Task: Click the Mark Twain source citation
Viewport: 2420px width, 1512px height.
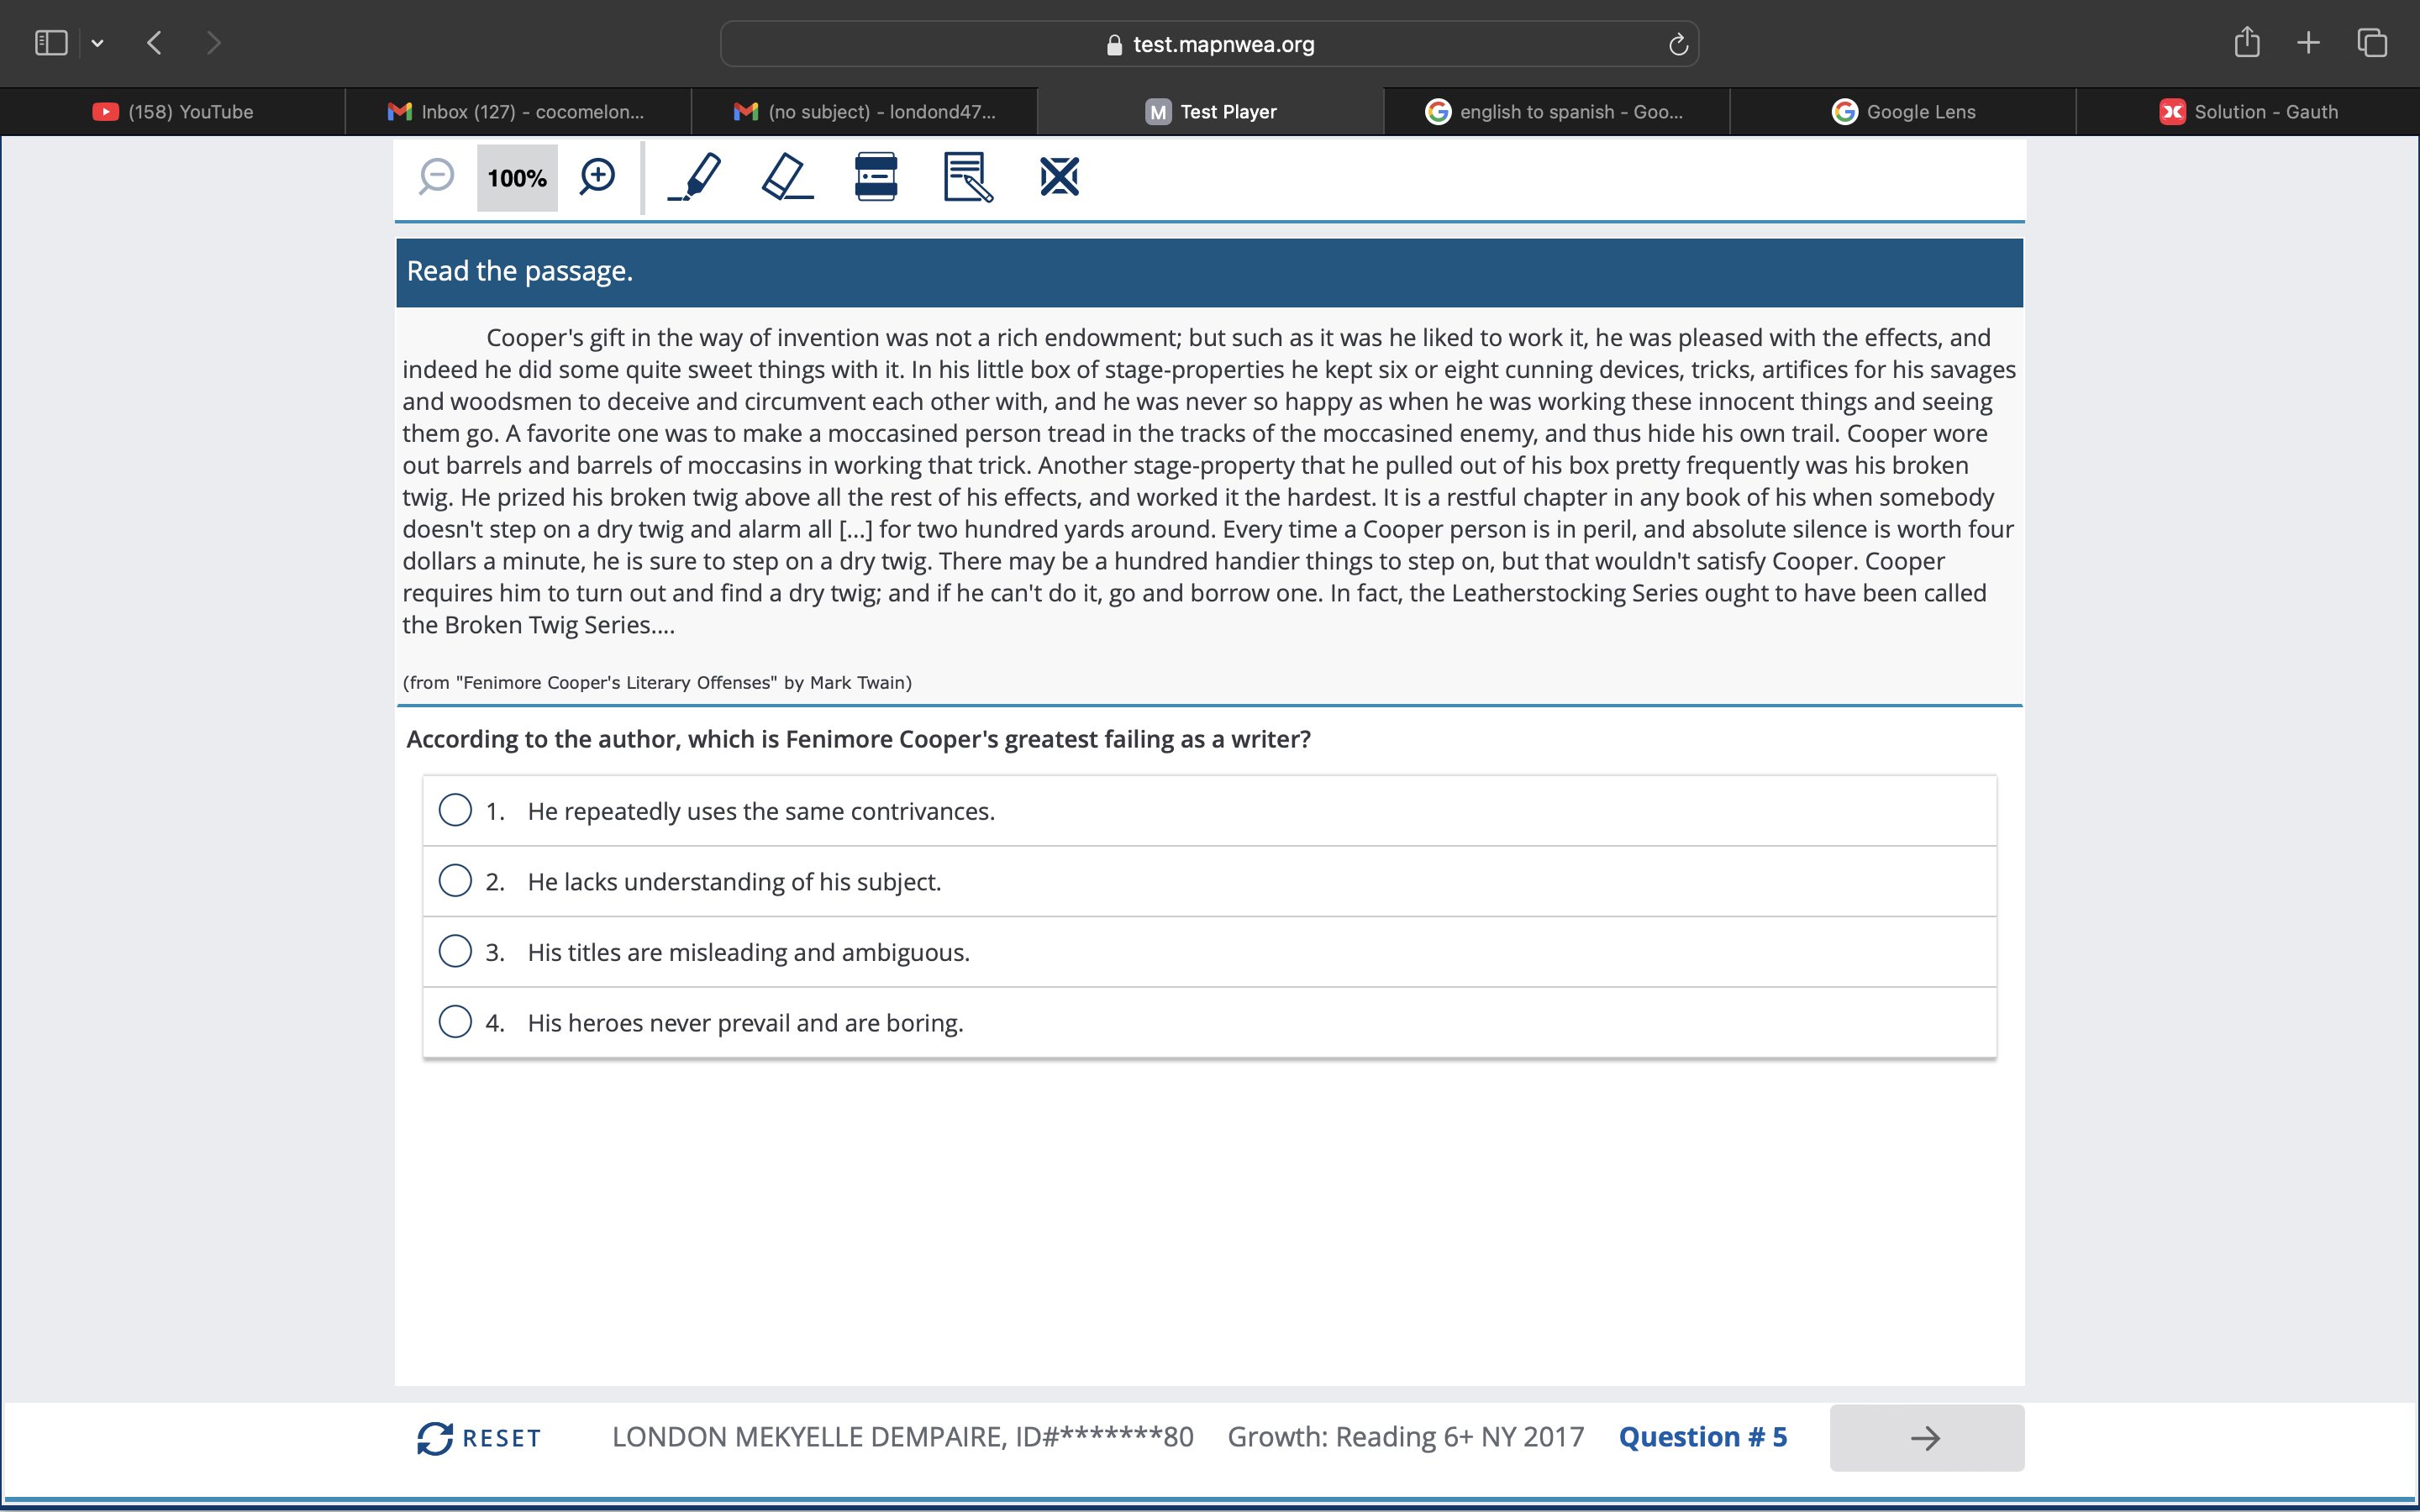Action: [657, 683]
